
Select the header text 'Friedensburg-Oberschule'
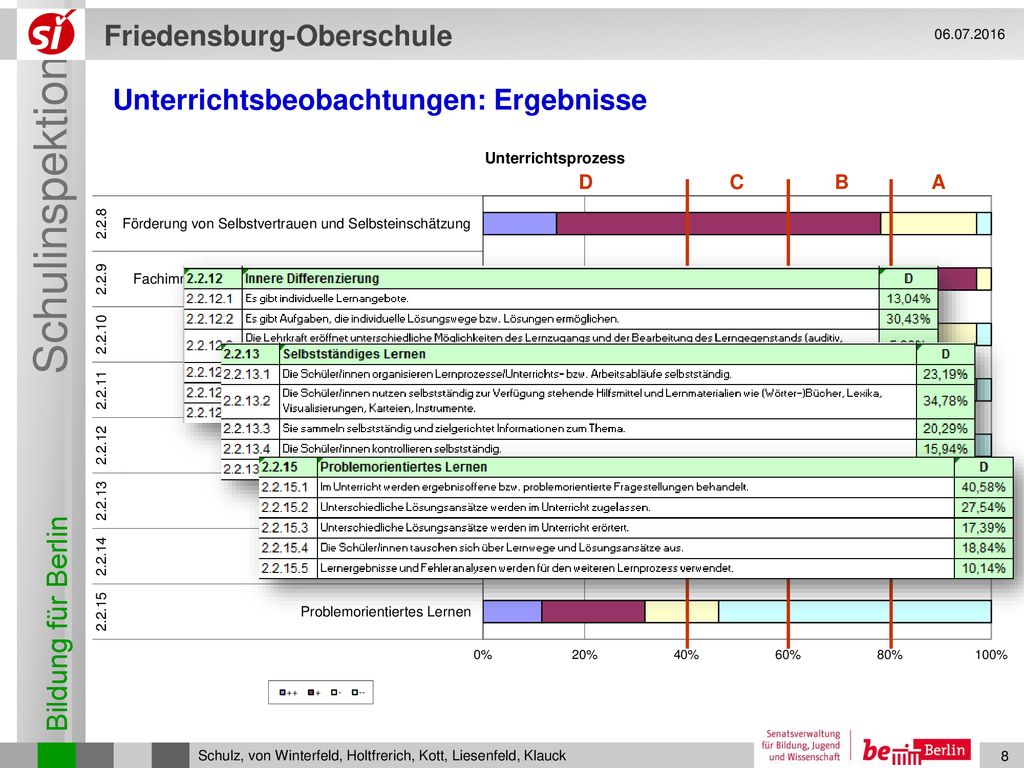click(x=278, y=36)
